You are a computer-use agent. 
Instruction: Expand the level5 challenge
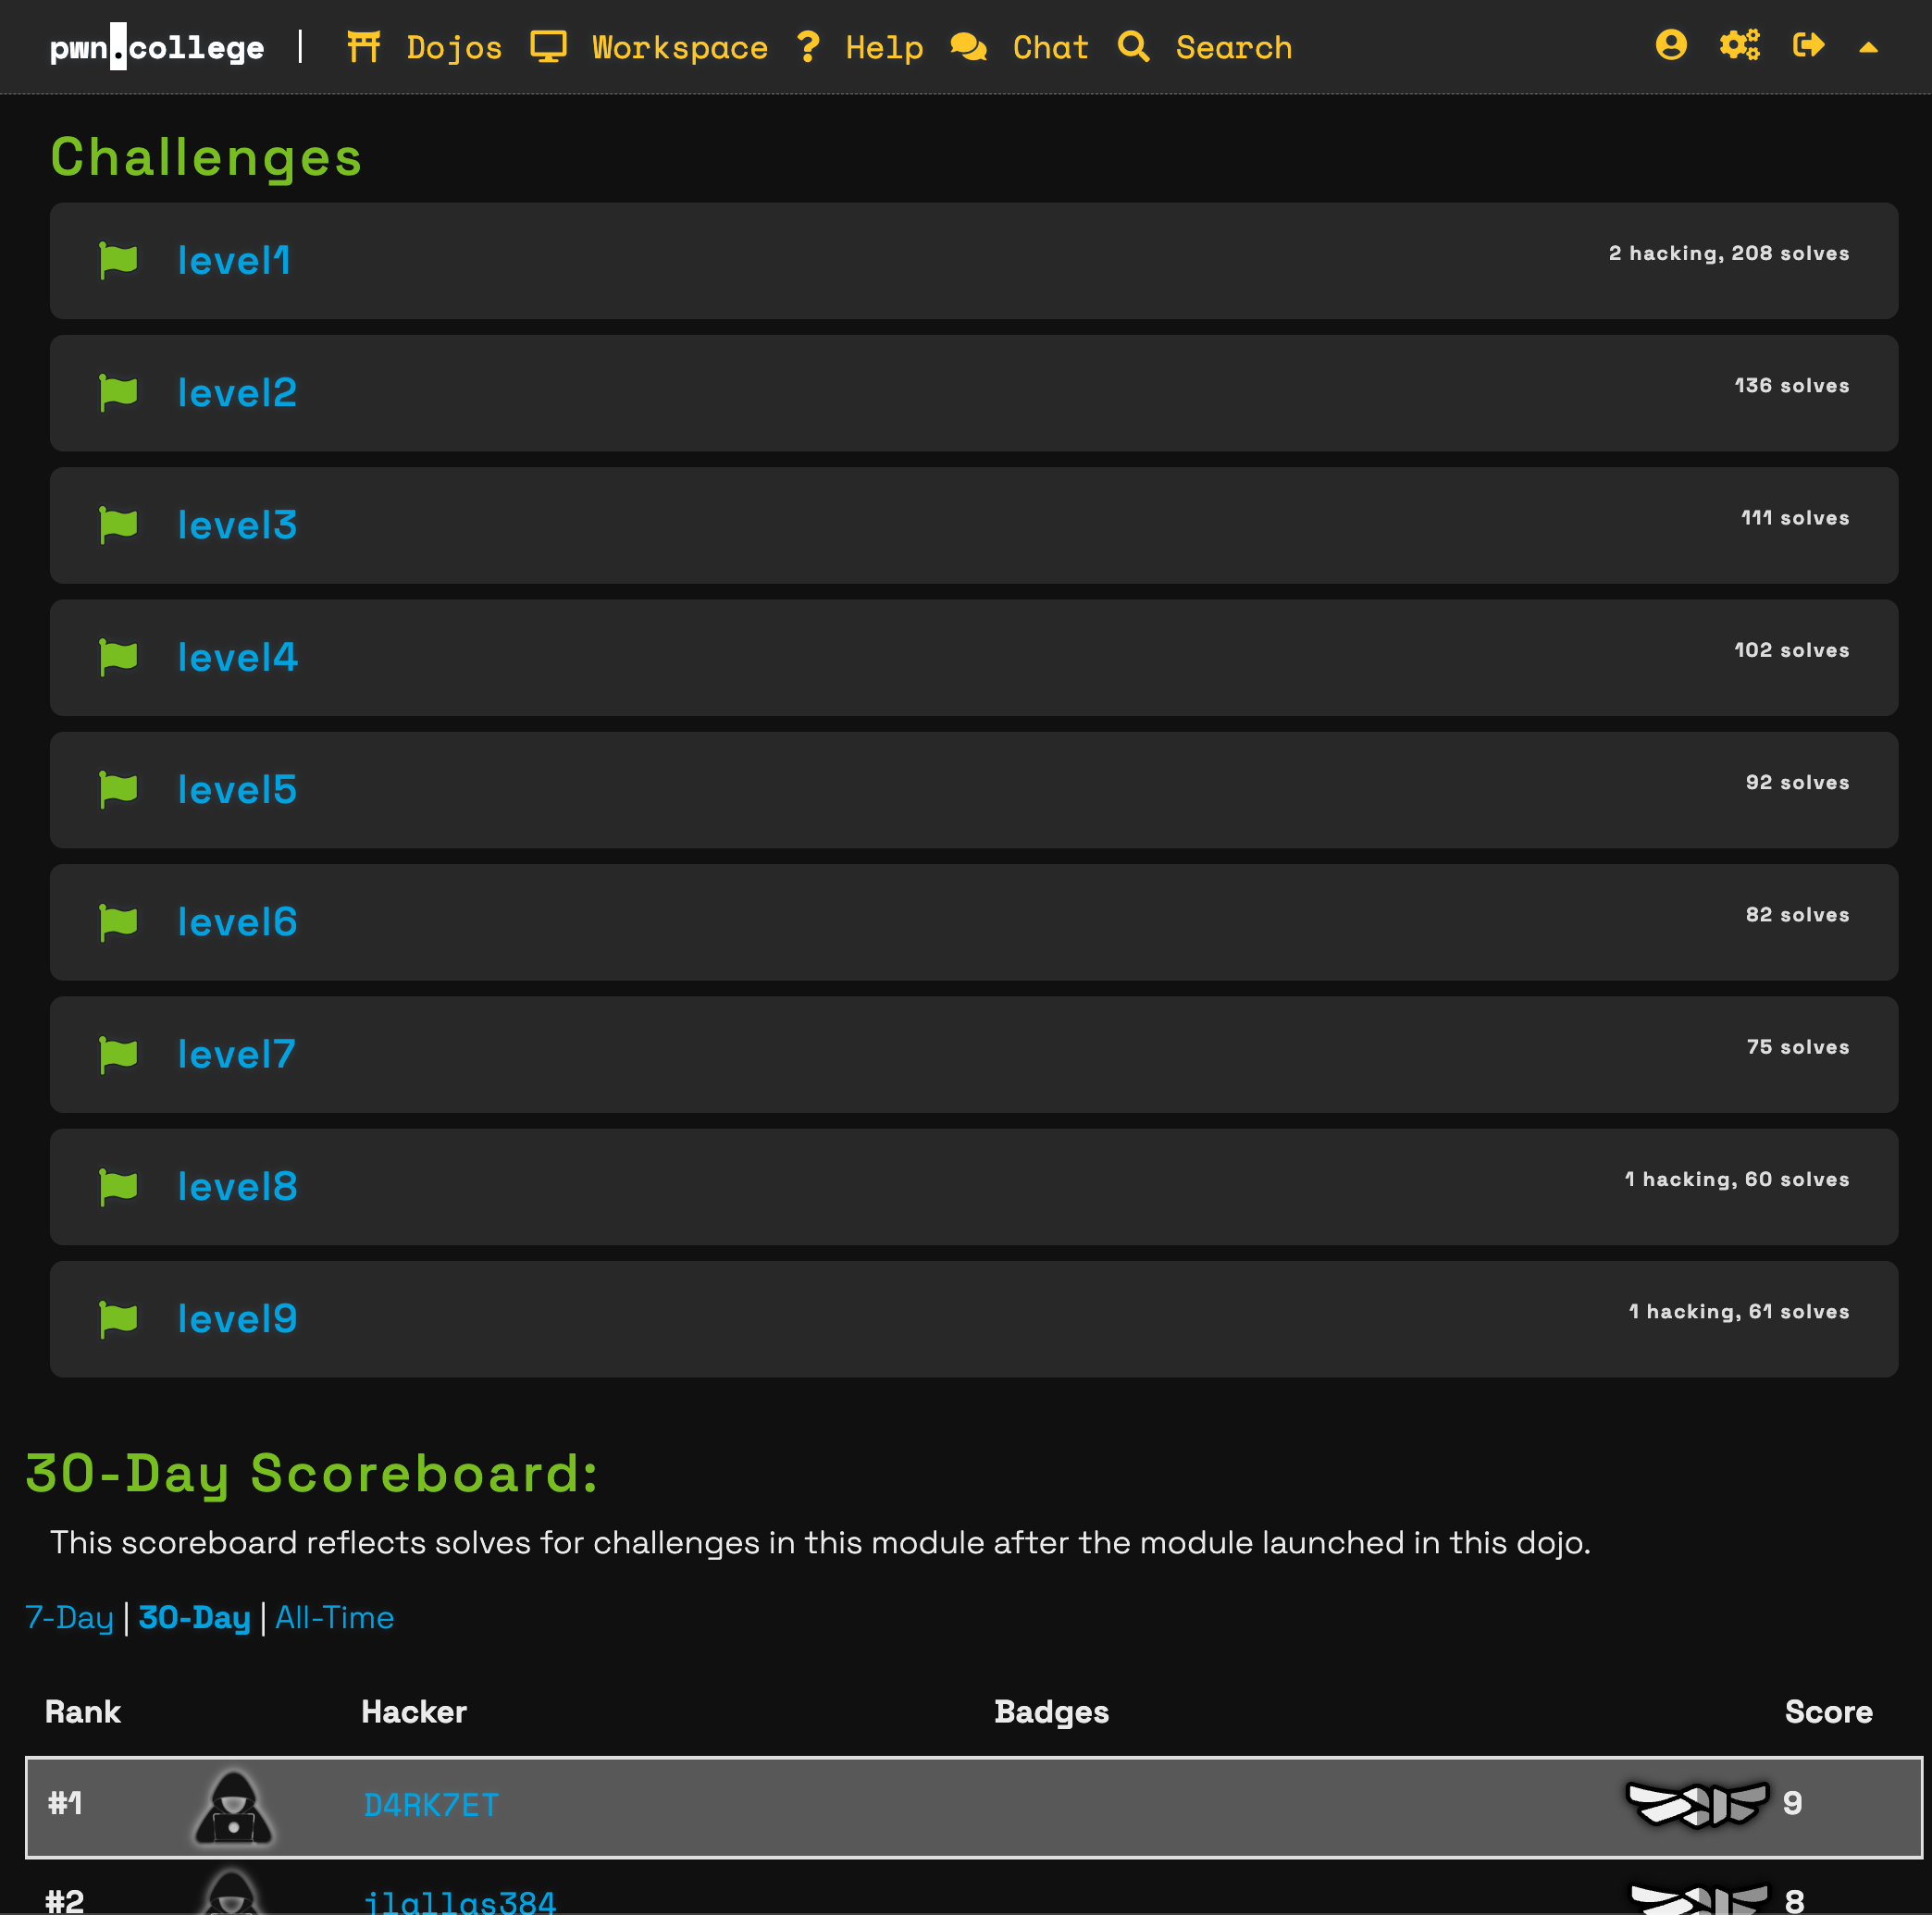(x=237, y=790)
